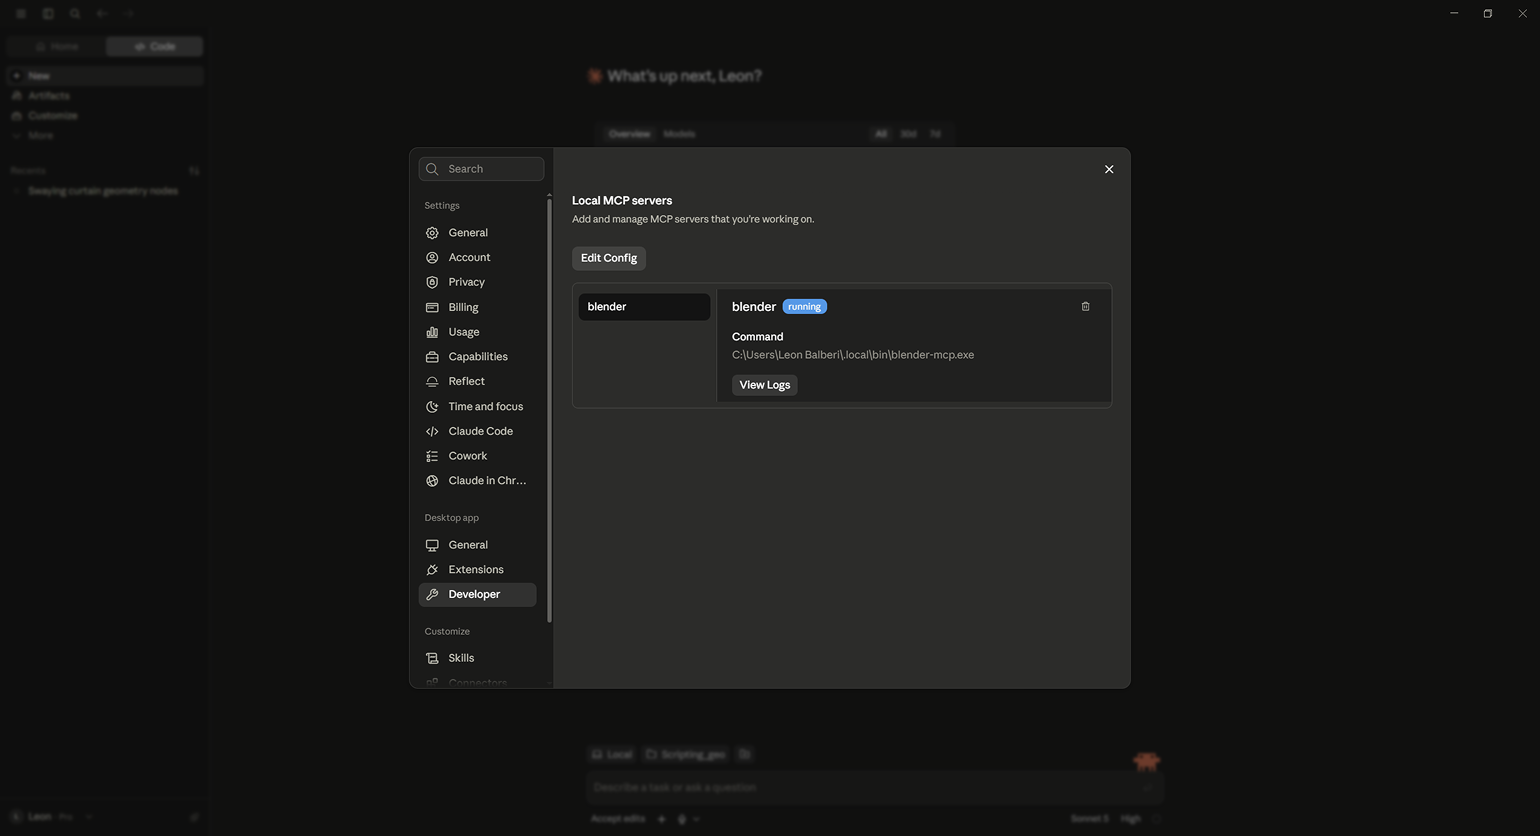
Task: Open the Cowork settings page
Action: pos(478,456)
